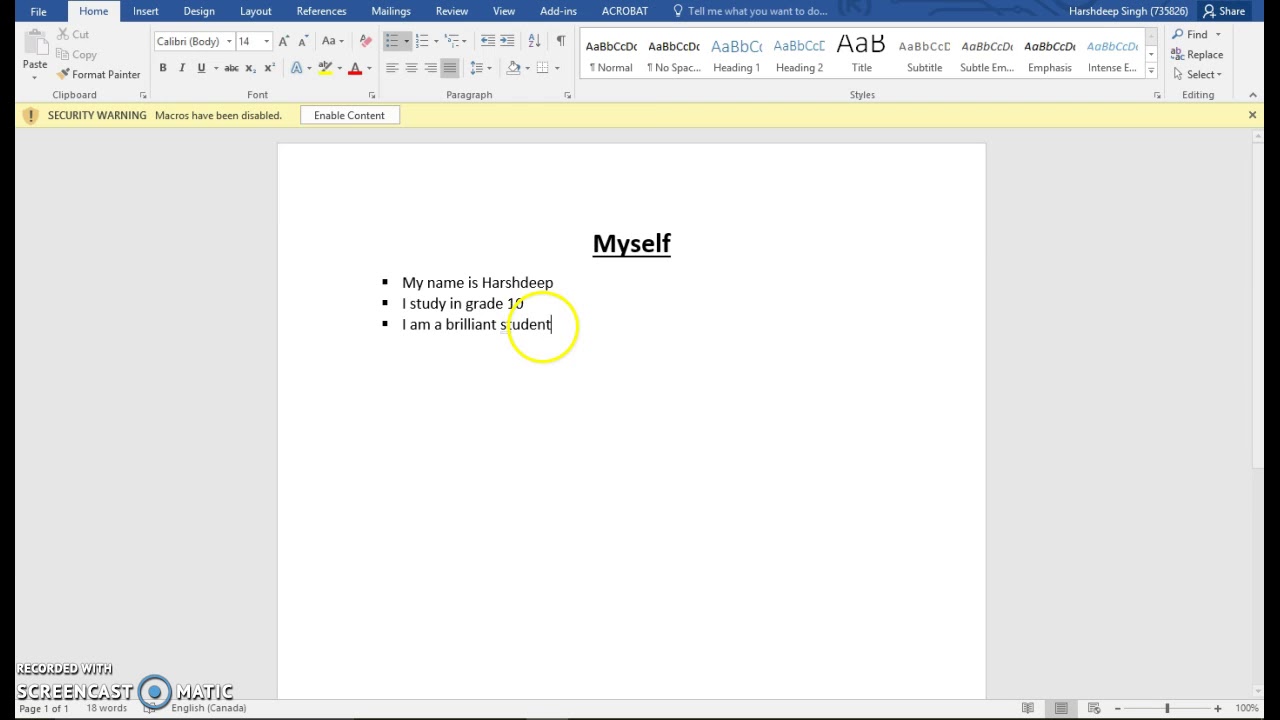
Task: Switch to Print Layout view
Action: [1061, 708]
